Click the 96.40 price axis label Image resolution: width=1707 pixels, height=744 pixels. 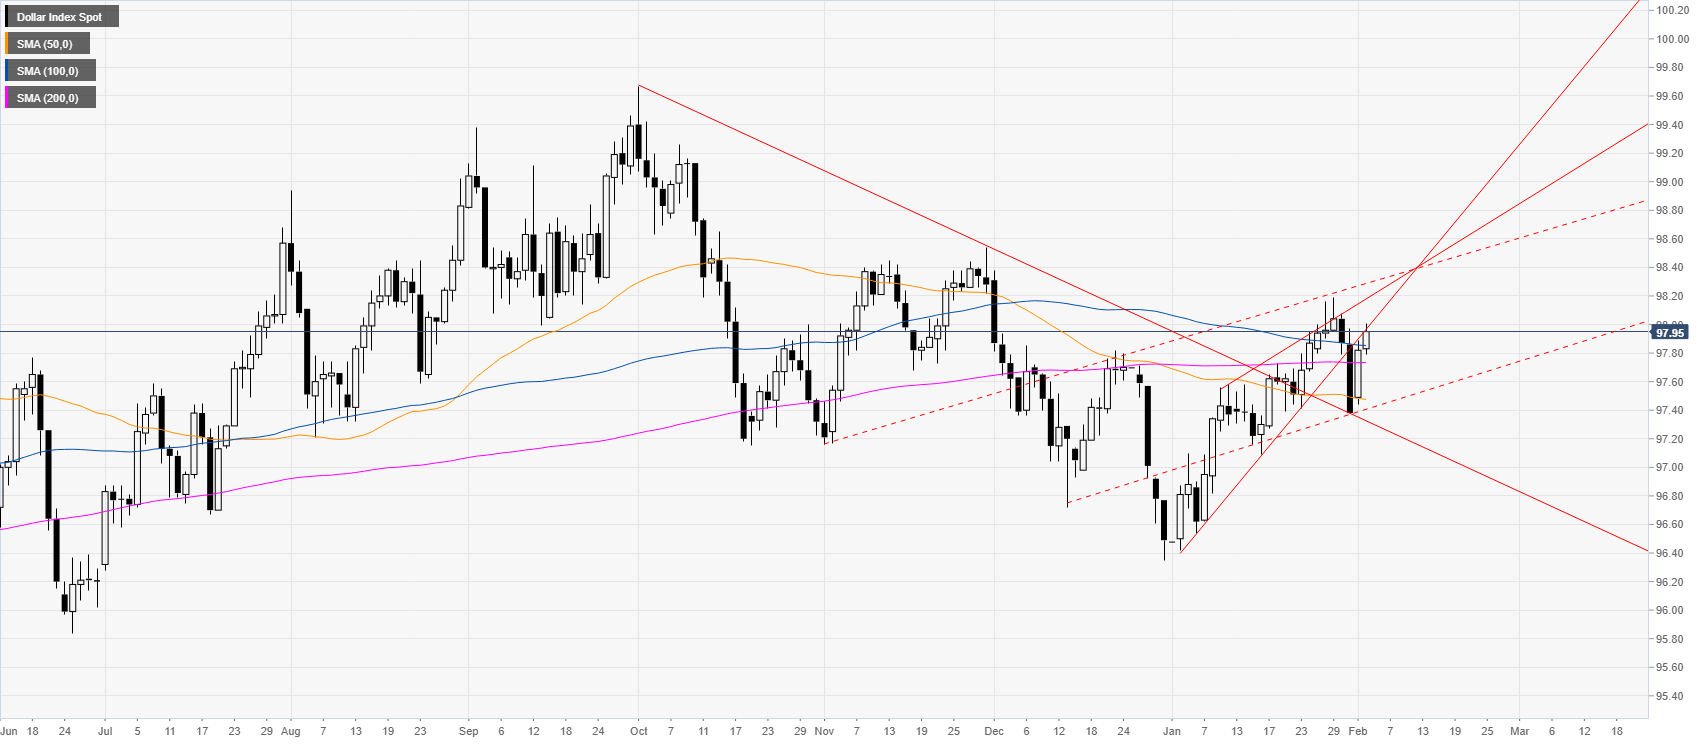1669,553
